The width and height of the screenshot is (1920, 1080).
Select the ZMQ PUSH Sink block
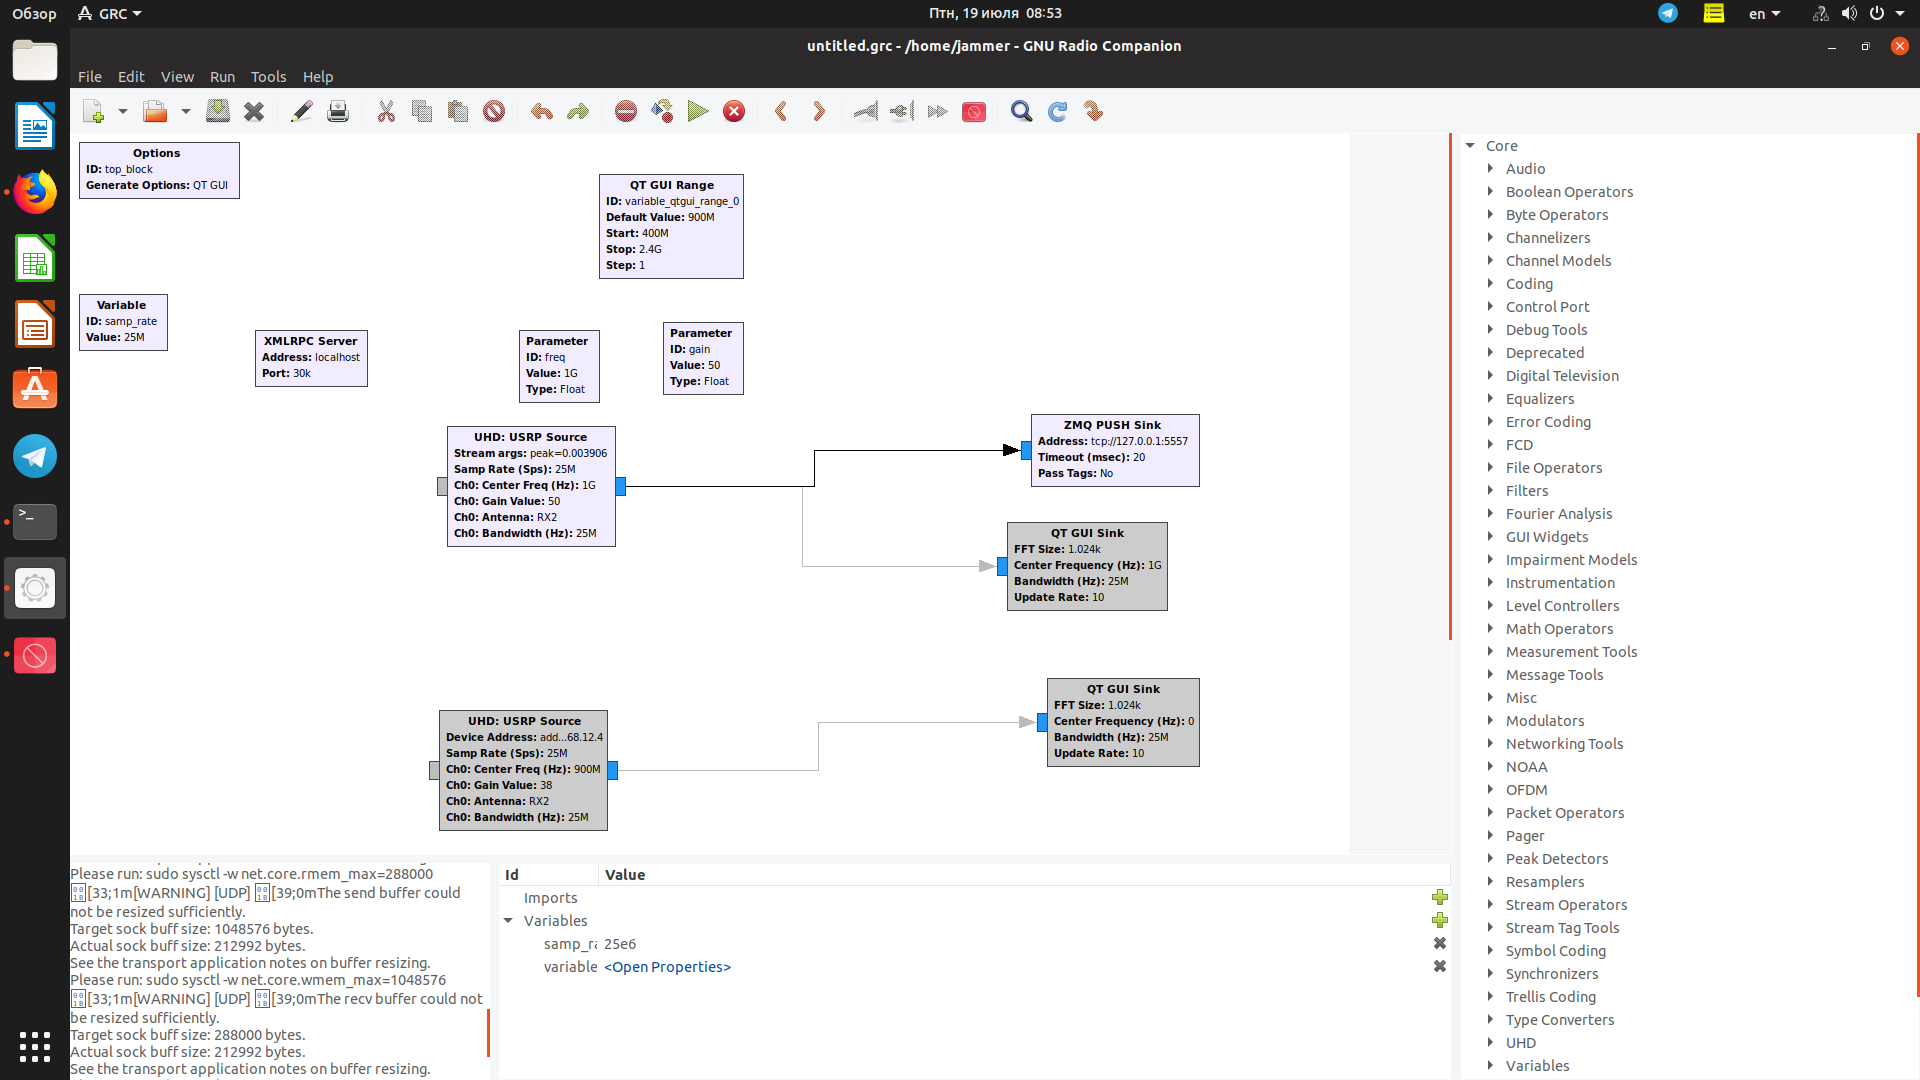pyautogui.click(x=1115, y=450)
